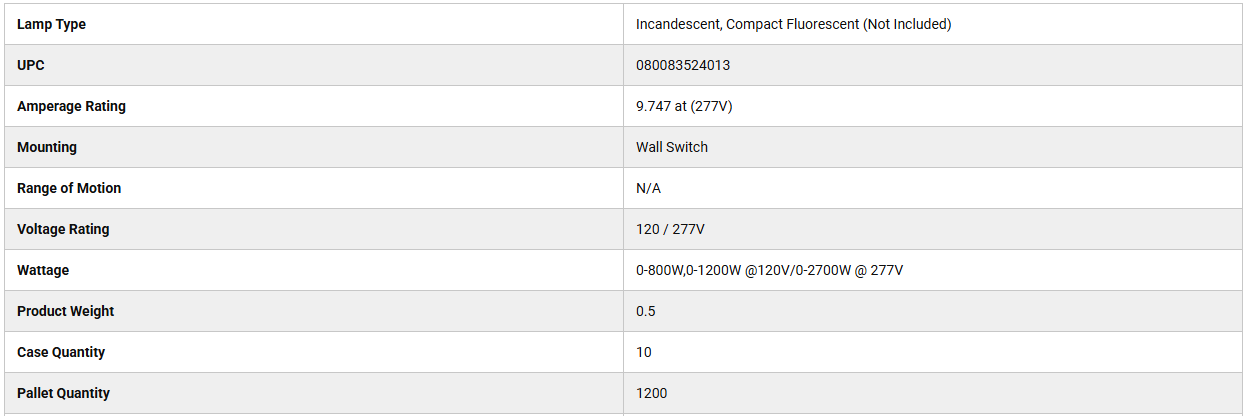Select the Incandescent, Compact Fluorescent value text
The width and height of the screenshot is (1247, 416).
(793, 24)
